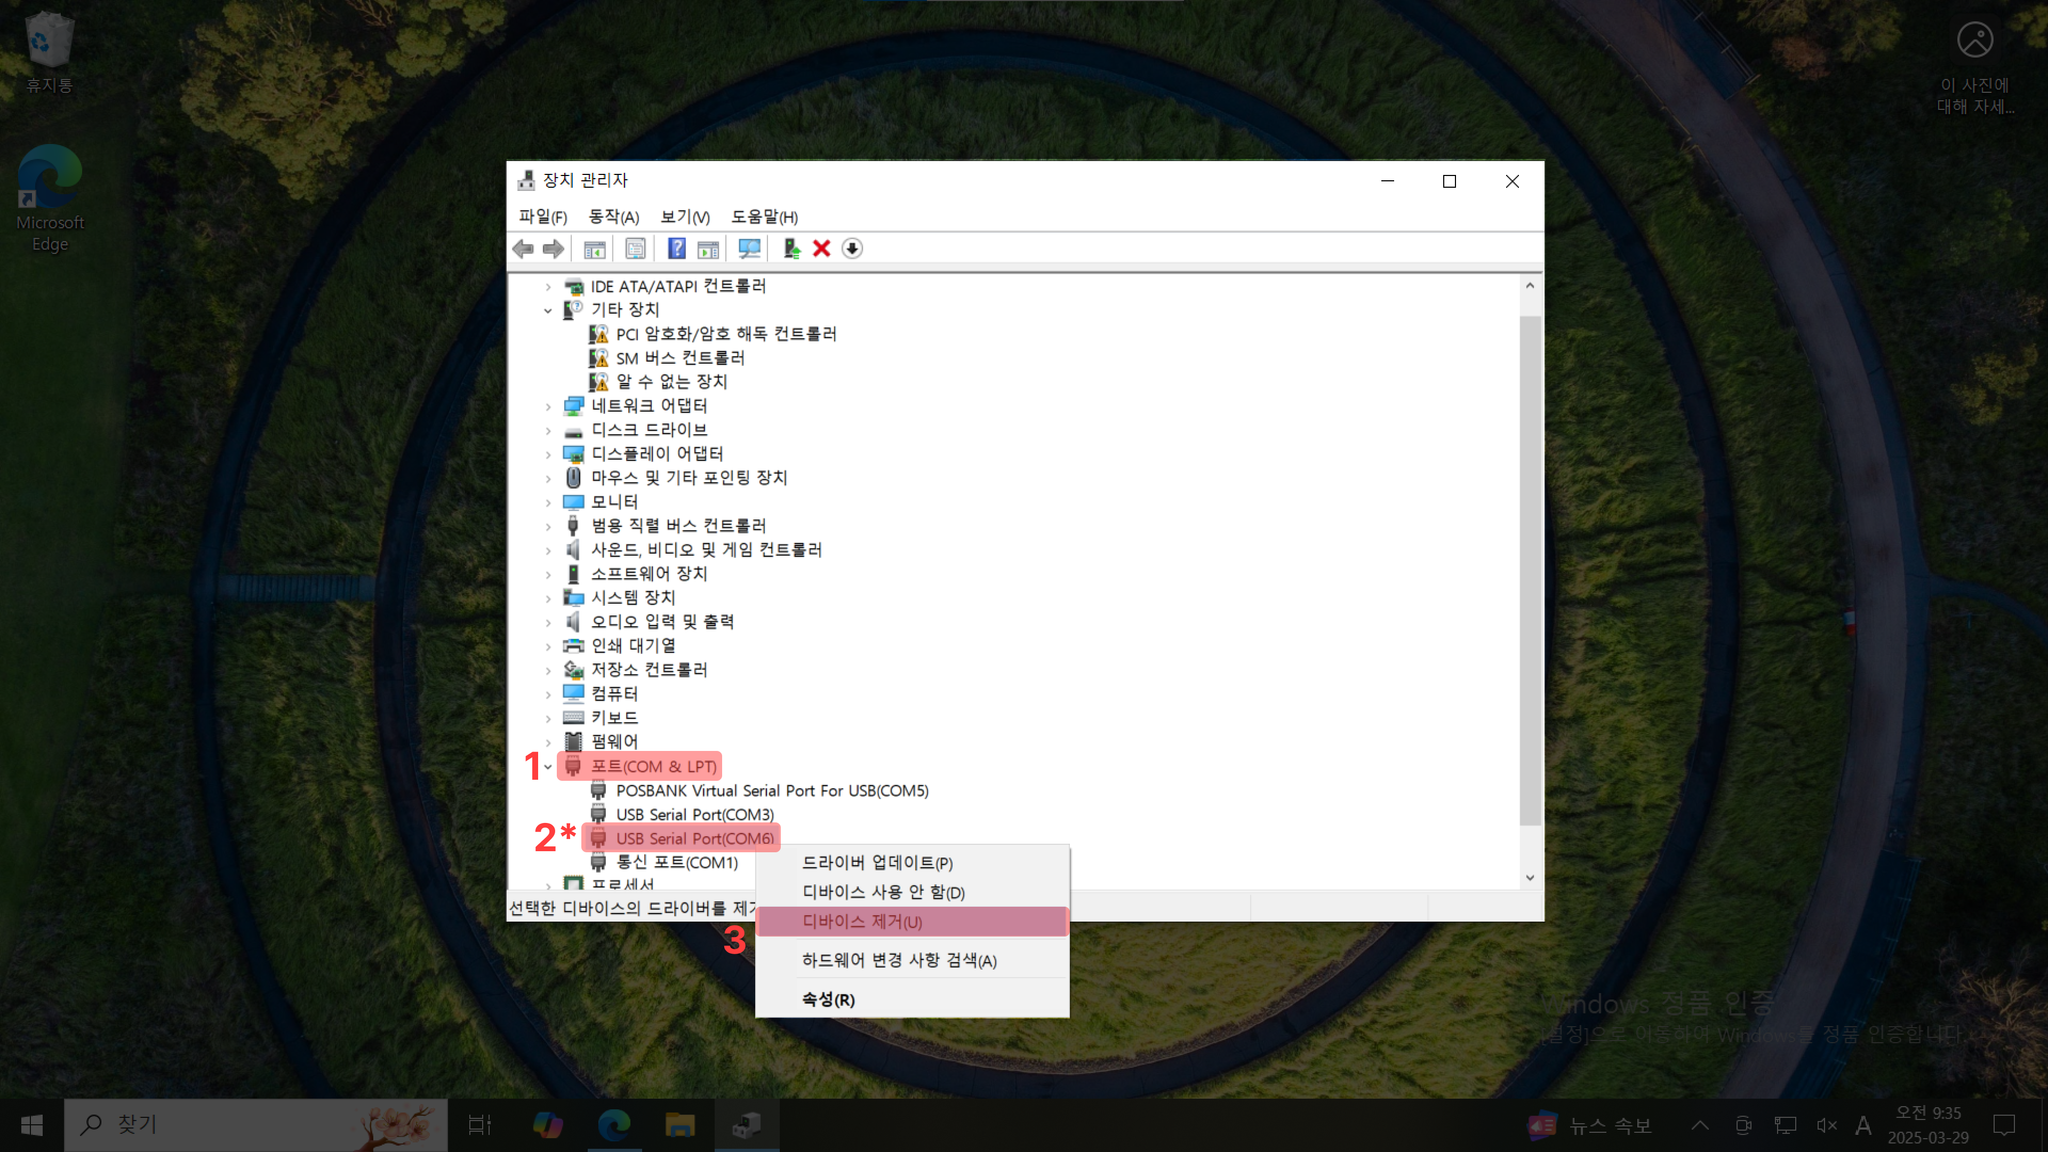Show hidden tray icons chevron
Viewport: 2048px width, 1152px height.
1699,1125
